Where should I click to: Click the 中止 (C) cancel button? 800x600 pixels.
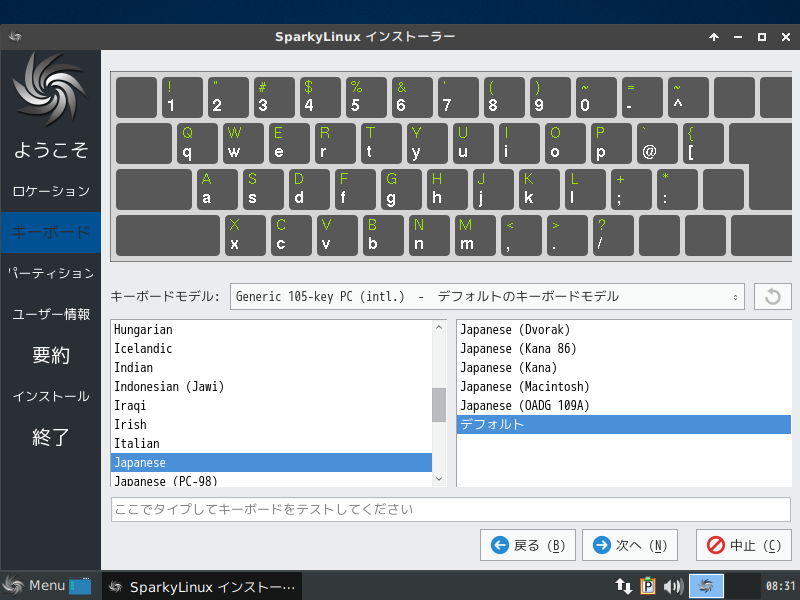coord(743,545)
